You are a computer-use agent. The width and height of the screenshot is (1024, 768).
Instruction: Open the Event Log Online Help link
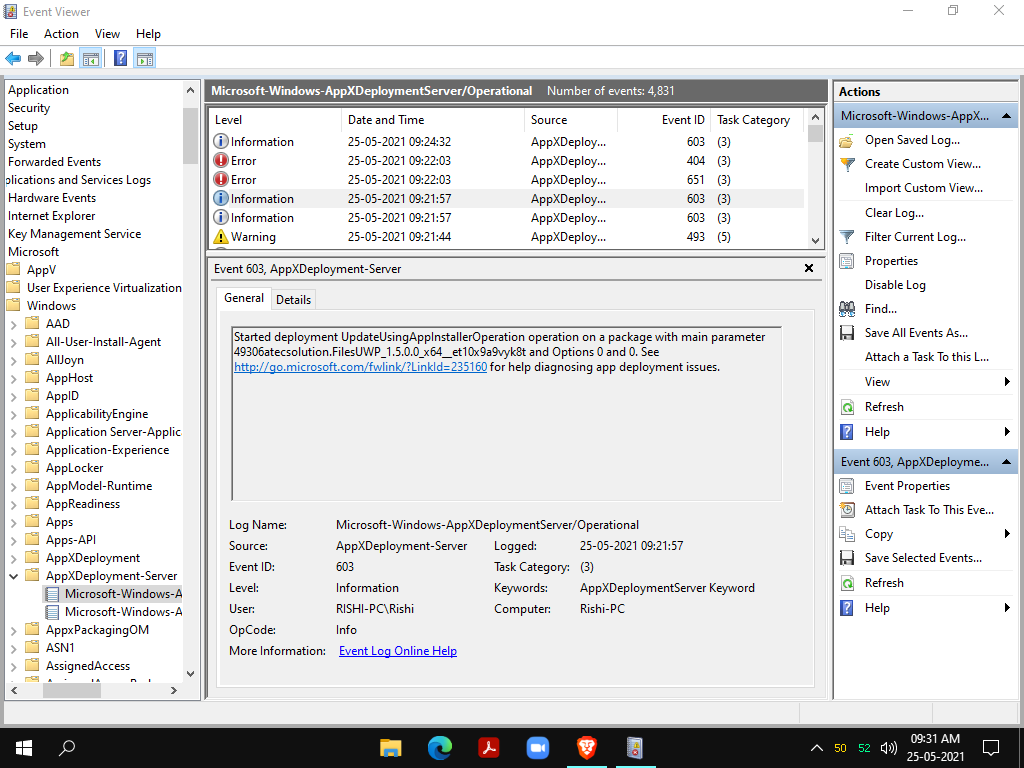coord(397,650)
